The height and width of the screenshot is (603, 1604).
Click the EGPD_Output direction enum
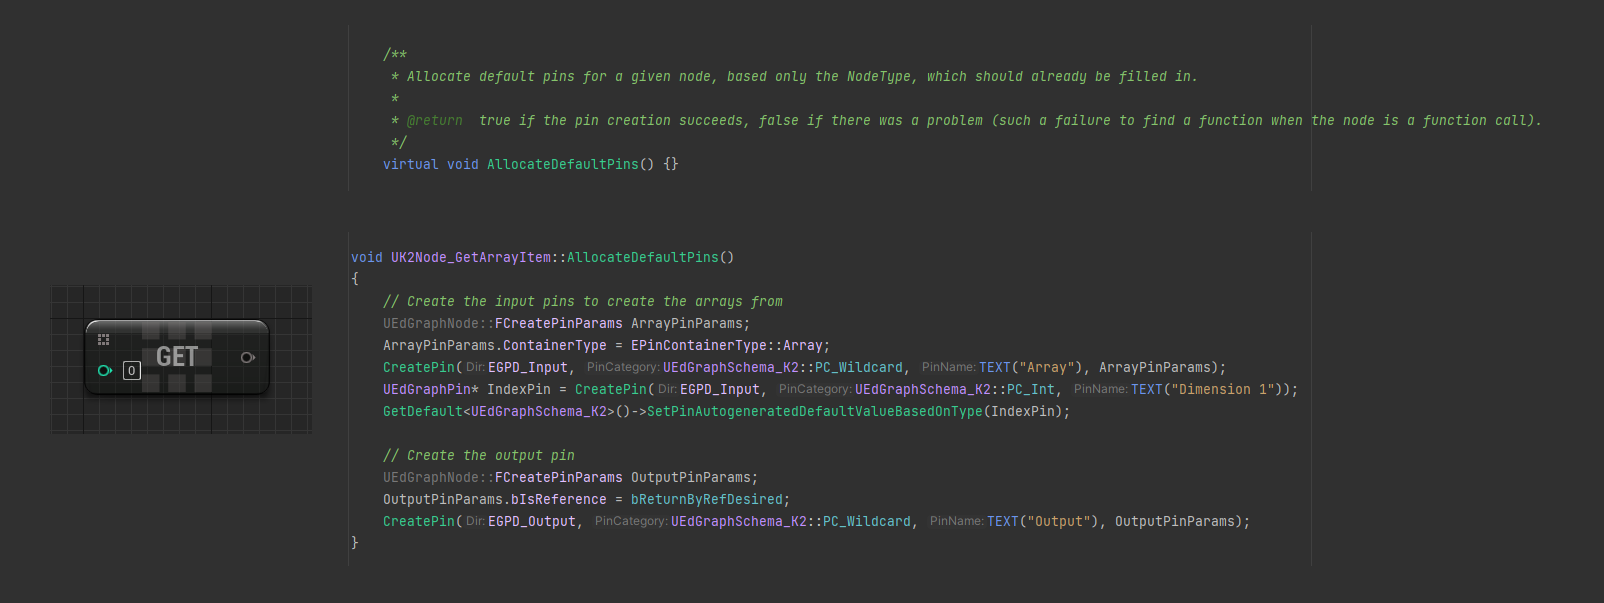click(531, 522)
